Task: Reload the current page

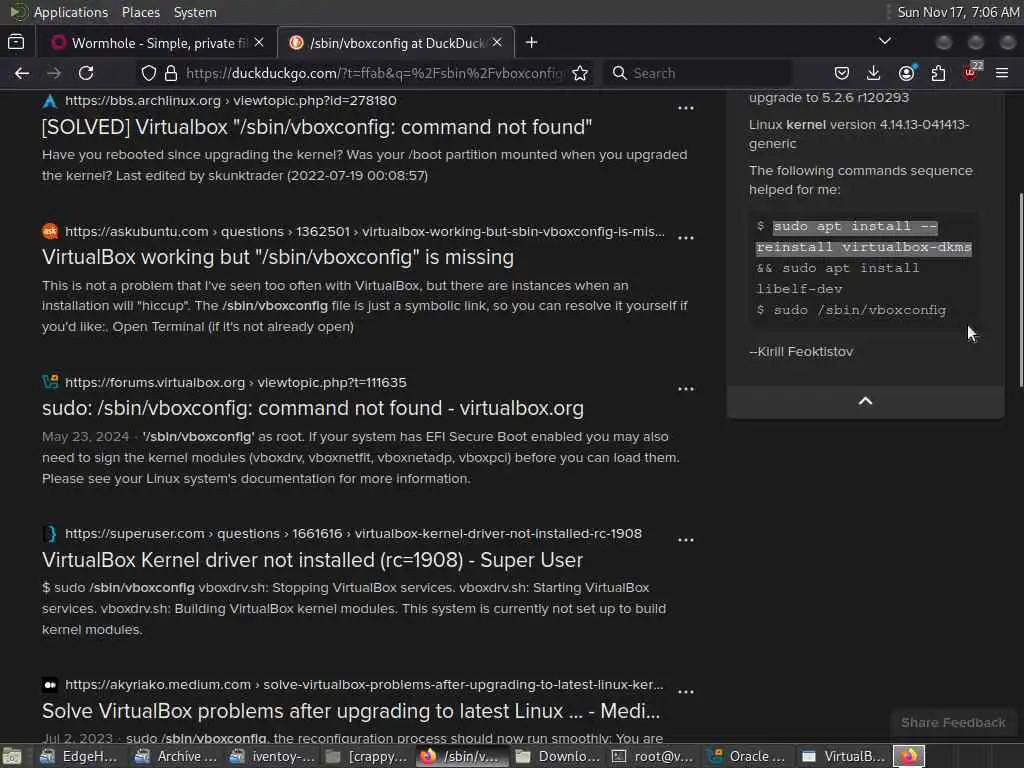Action: pyautogui.click(x=86, y=73)
